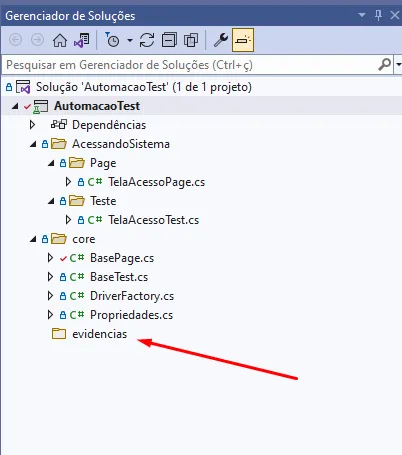
Task: Select TelaAcessoPage.cs file
Action: [x=156, y=182]
